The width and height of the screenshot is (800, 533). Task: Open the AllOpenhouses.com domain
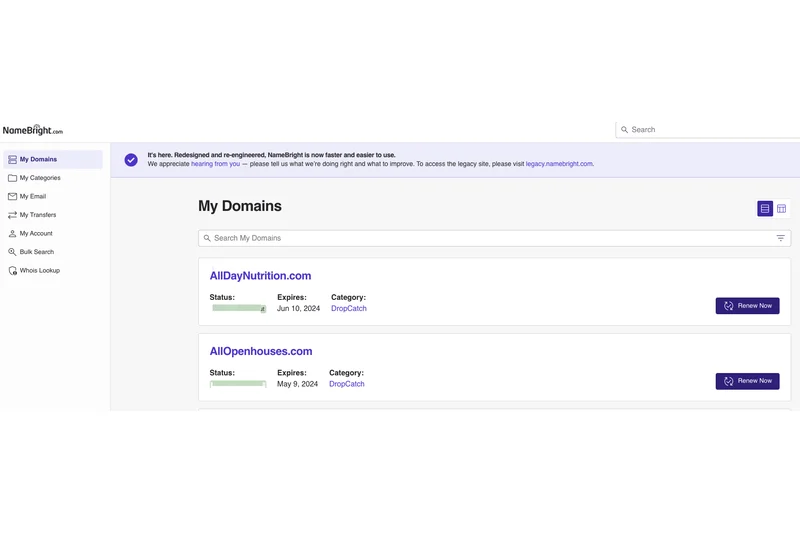261,351
